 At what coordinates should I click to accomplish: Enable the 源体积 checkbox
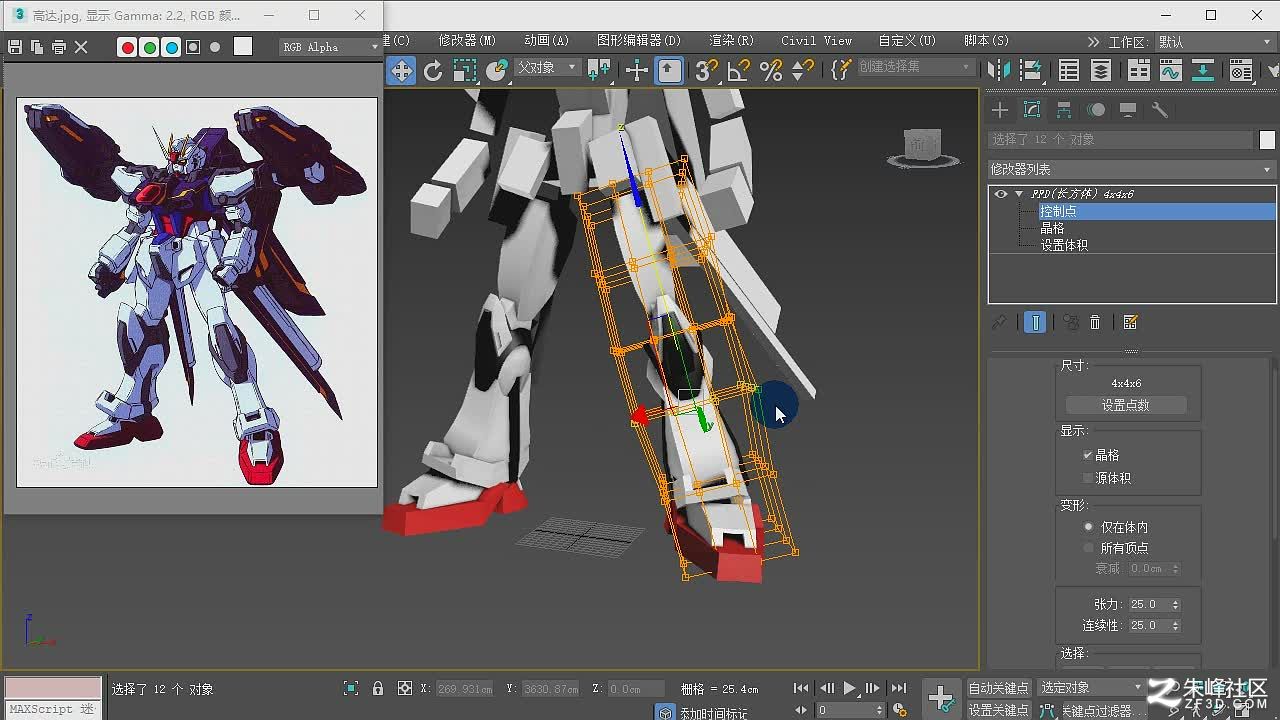[1088, 479]
